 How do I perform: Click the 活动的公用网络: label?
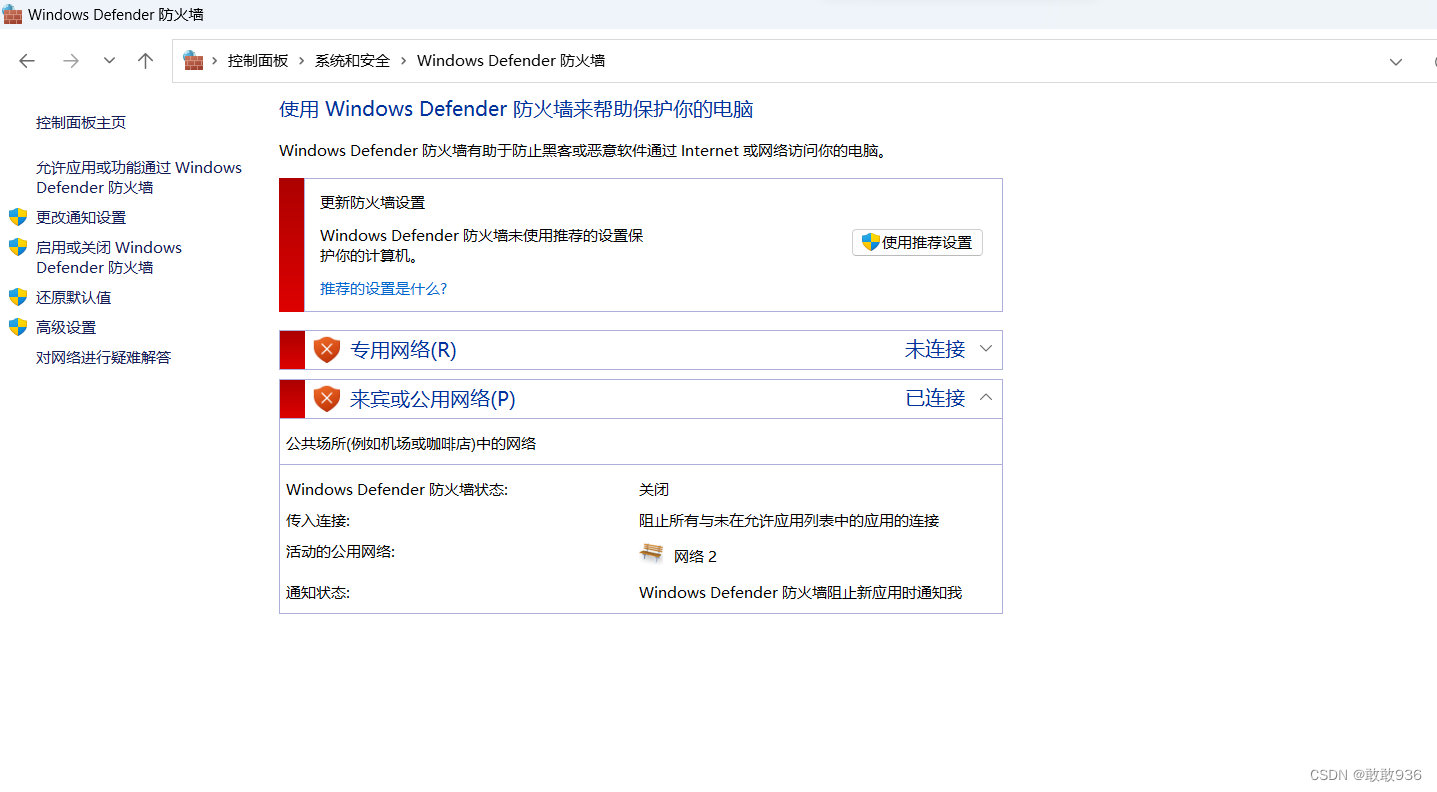[341, 552]
